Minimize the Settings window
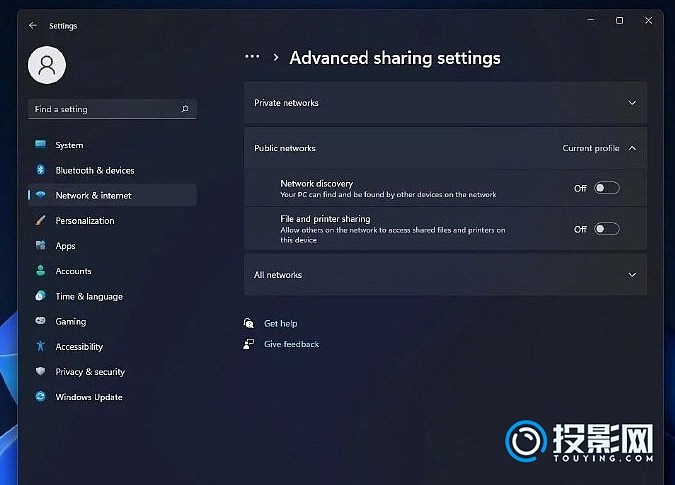The height and width of the screenshot is (485, 675). pos(591,20)
